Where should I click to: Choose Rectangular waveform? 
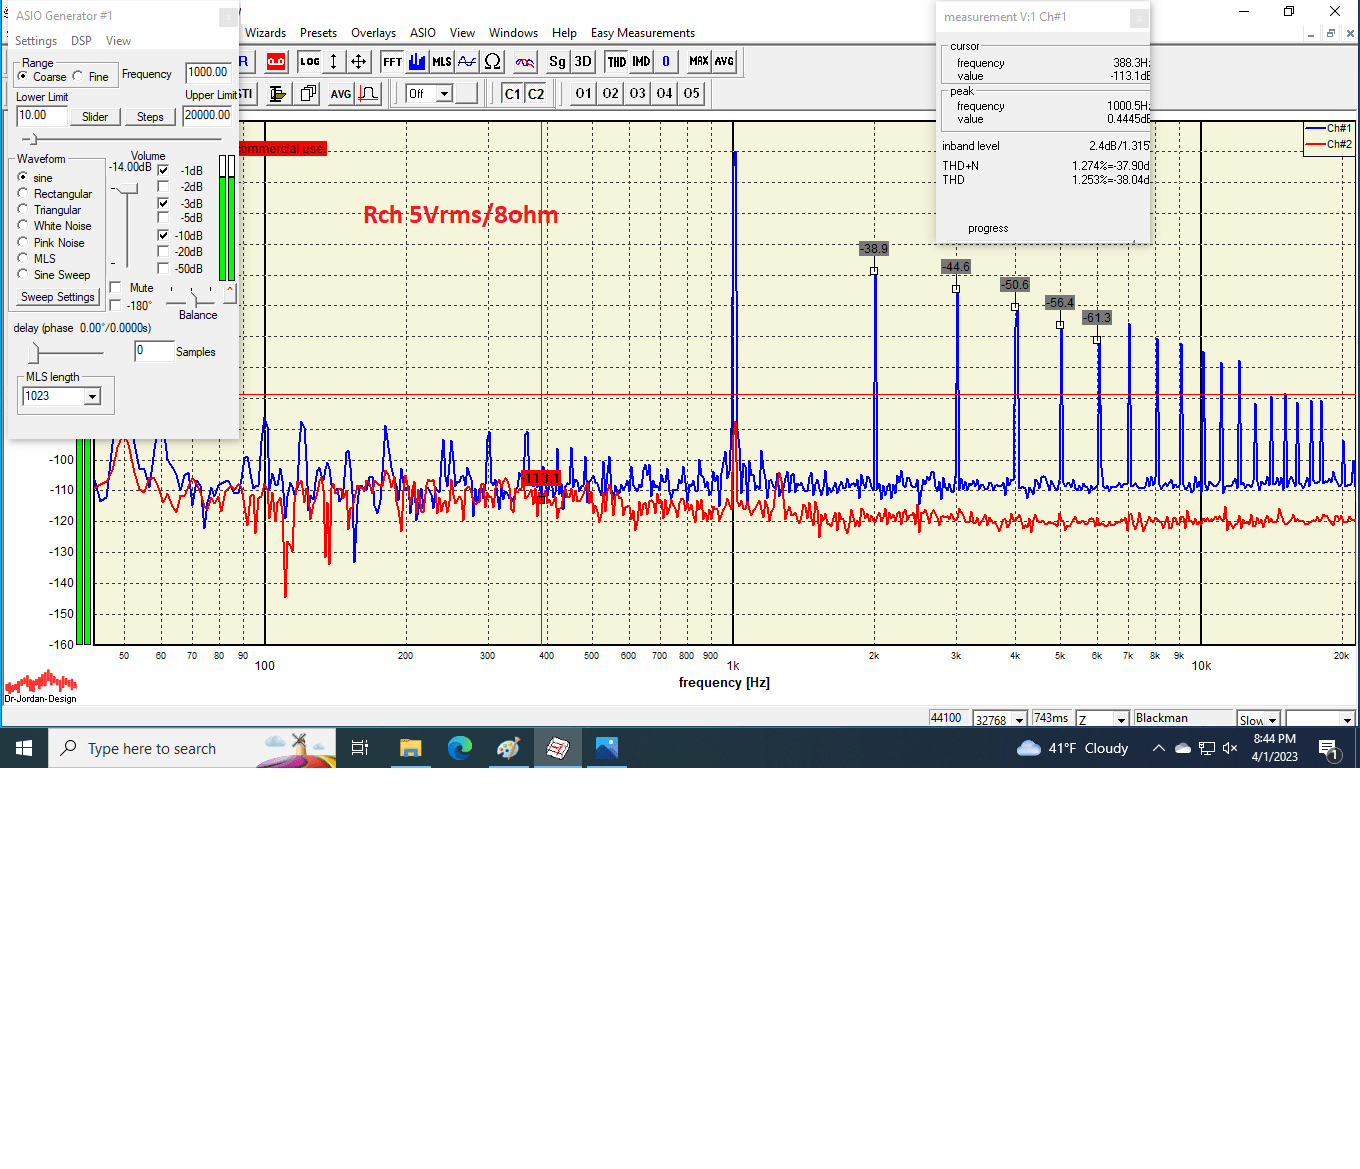click(x=23, y=193)
